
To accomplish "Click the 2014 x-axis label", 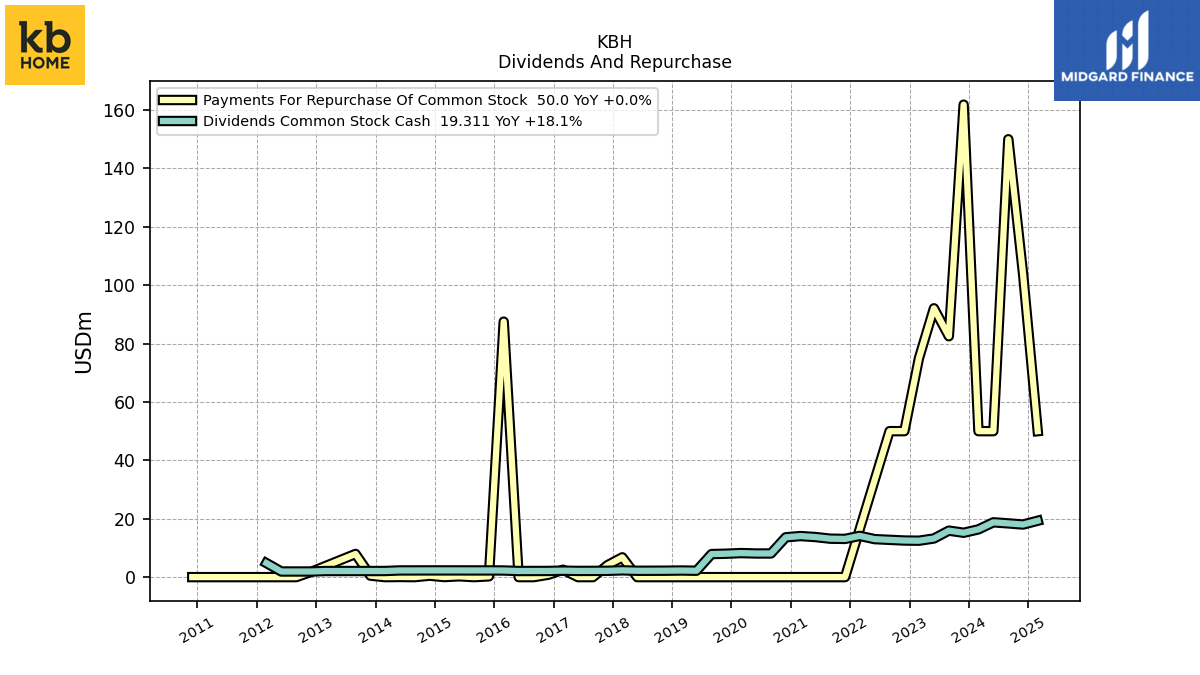I will coord(374,631).
